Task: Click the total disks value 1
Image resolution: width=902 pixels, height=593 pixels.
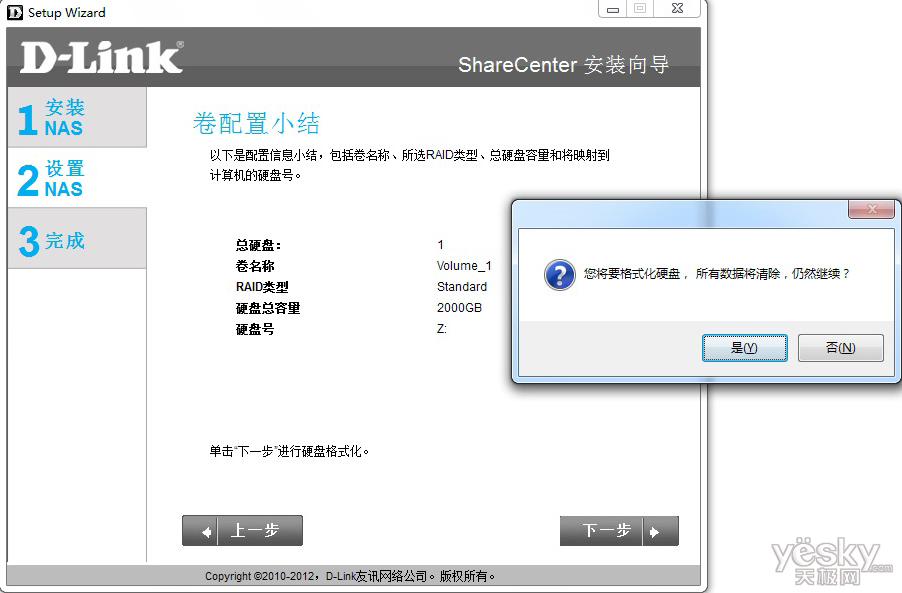Action: coord(441,245)
